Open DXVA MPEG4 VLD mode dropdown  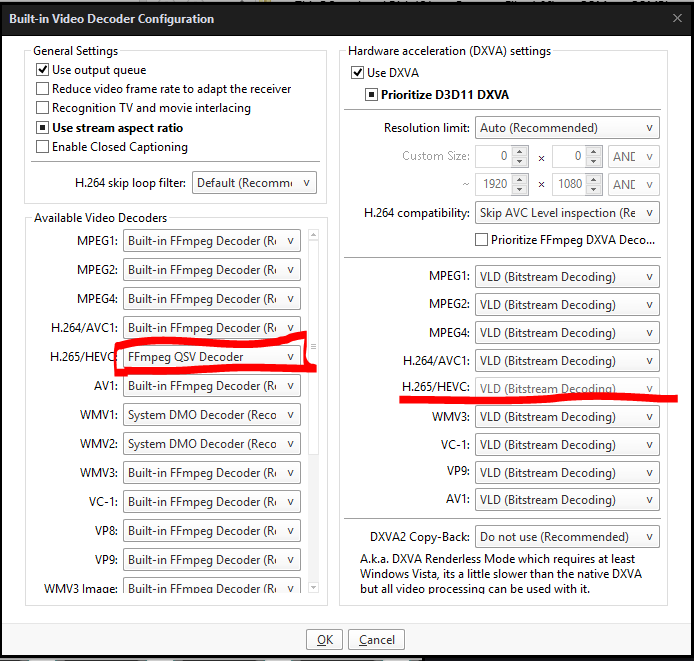(567, 333)
